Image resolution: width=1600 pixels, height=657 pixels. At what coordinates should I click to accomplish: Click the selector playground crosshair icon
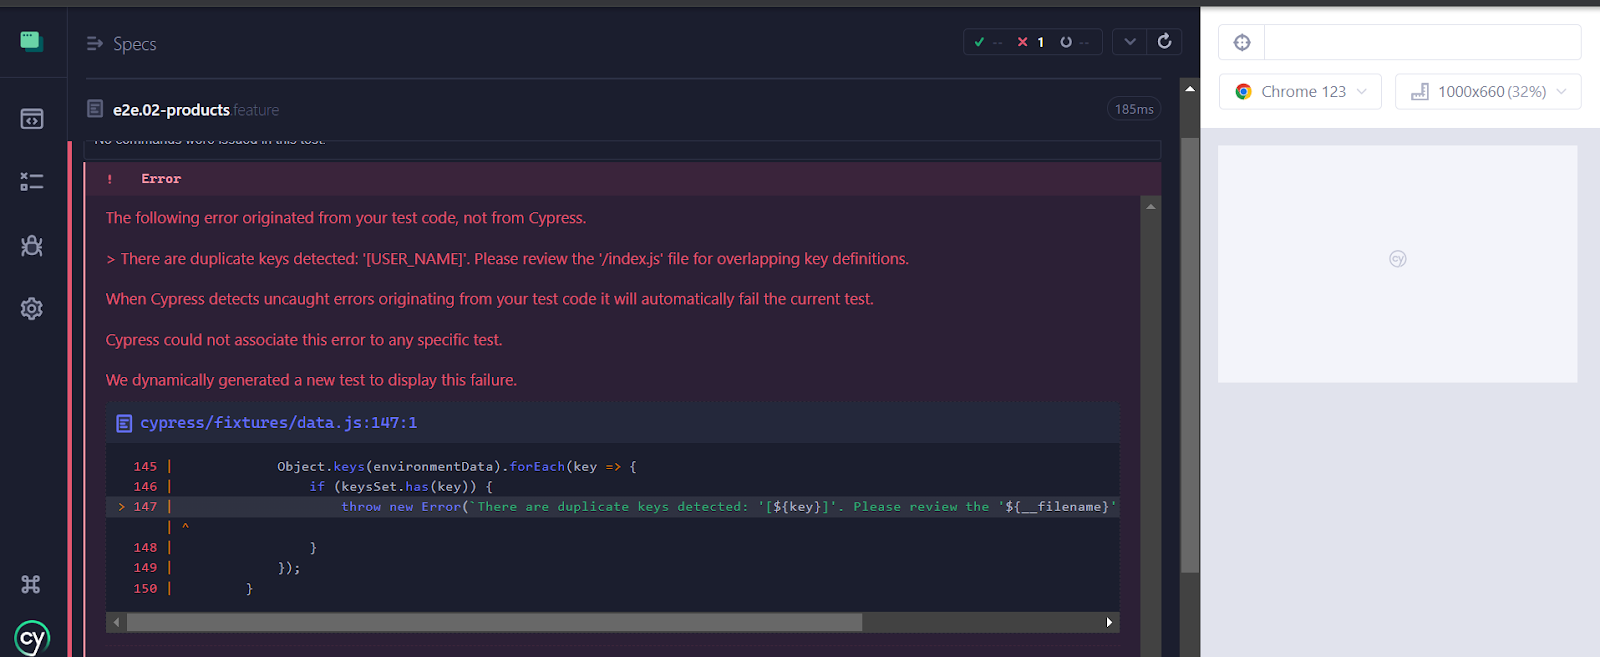click(x=1242, y=42)
